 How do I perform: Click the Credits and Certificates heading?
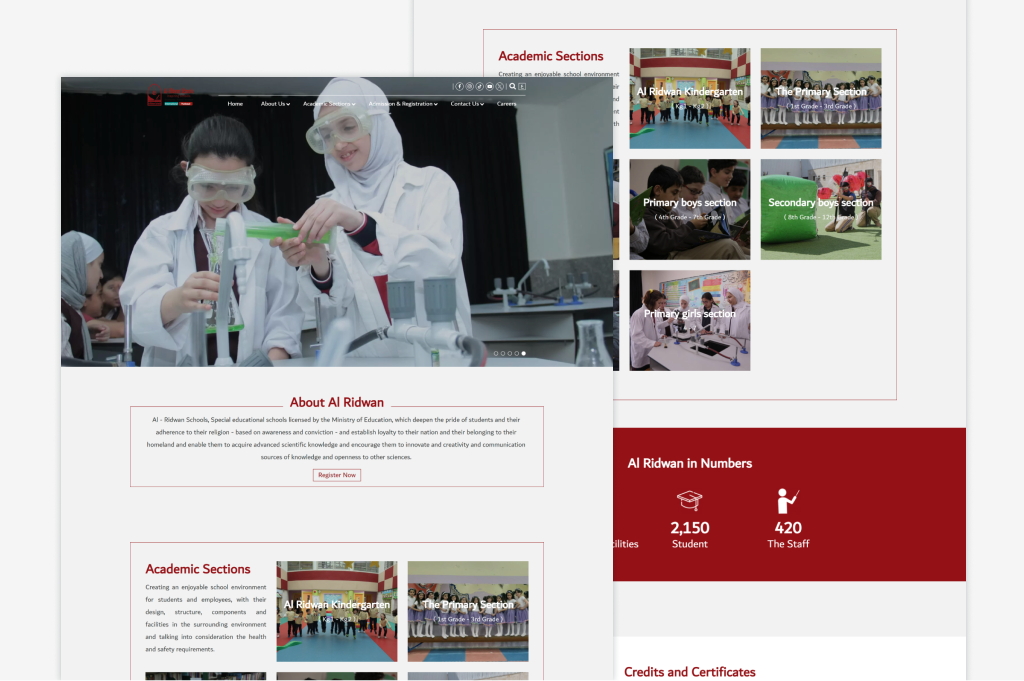point(690,672)
